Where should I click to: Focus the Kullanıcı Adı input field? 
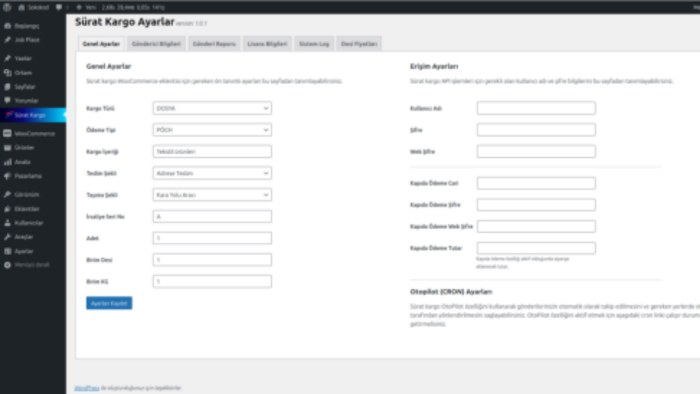click(x=536, y=108)
